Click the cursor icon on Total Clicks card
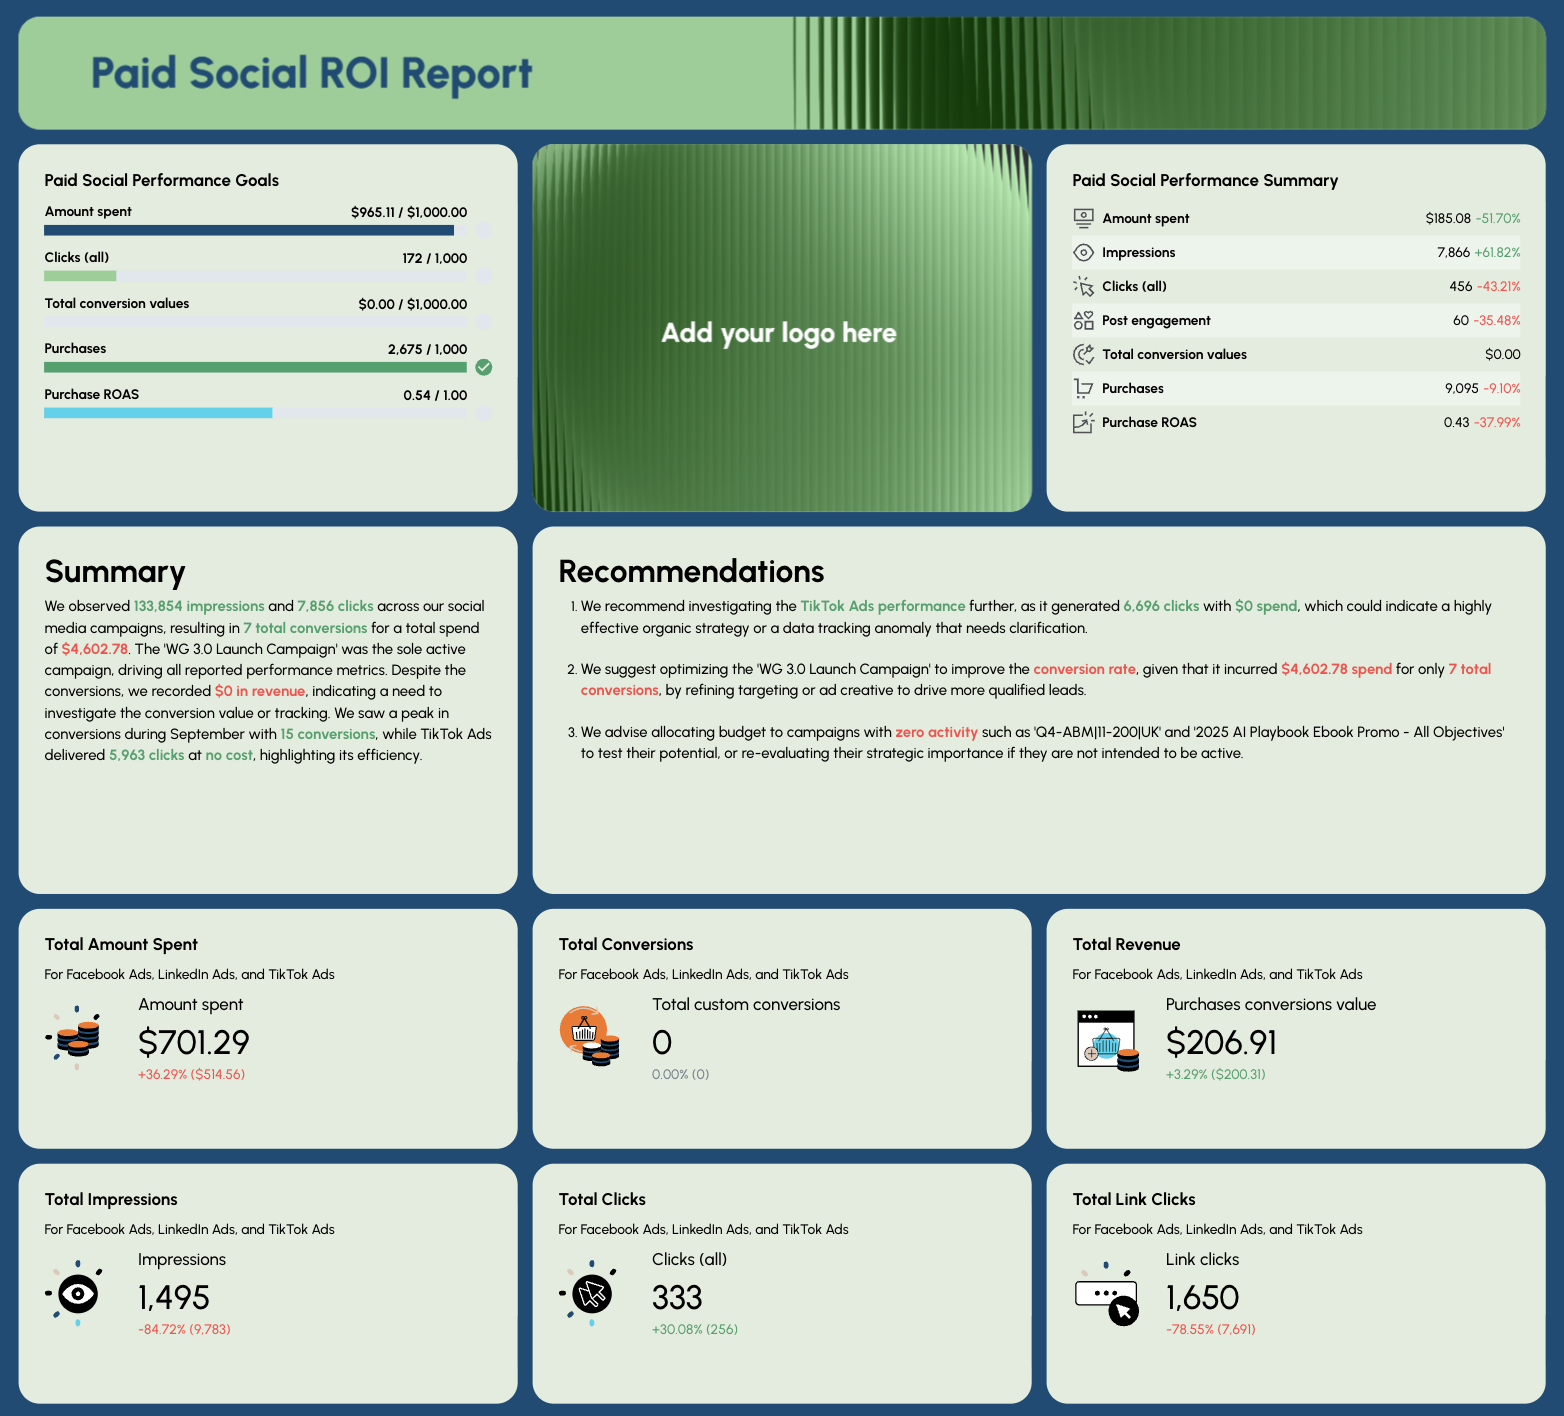The image size is (1564, 1416). pos(590,1293)
